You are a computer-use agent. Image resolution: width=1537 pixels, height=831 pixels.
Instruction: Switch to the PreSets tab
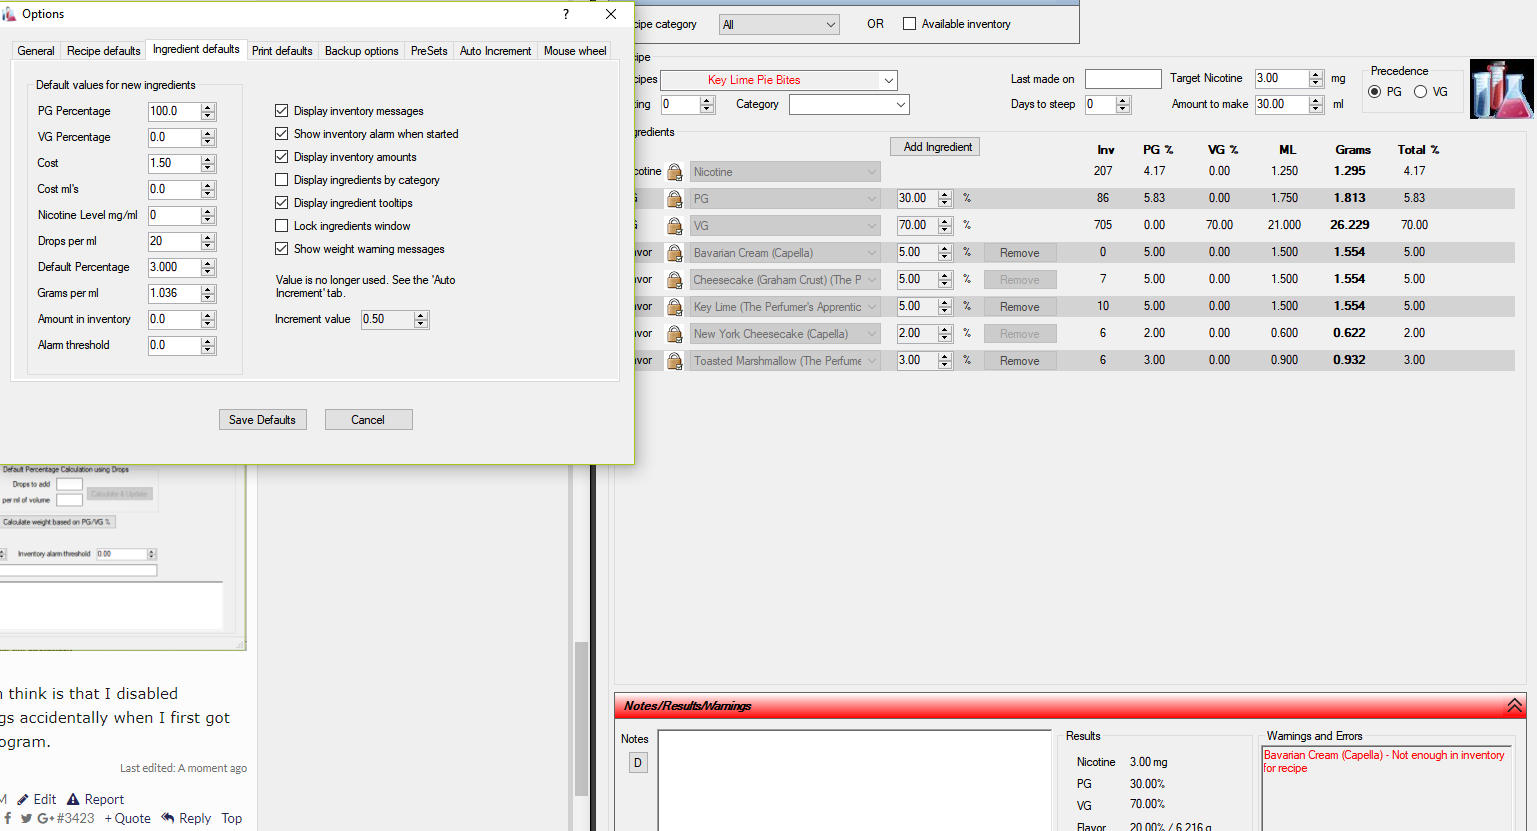(429, 51)
